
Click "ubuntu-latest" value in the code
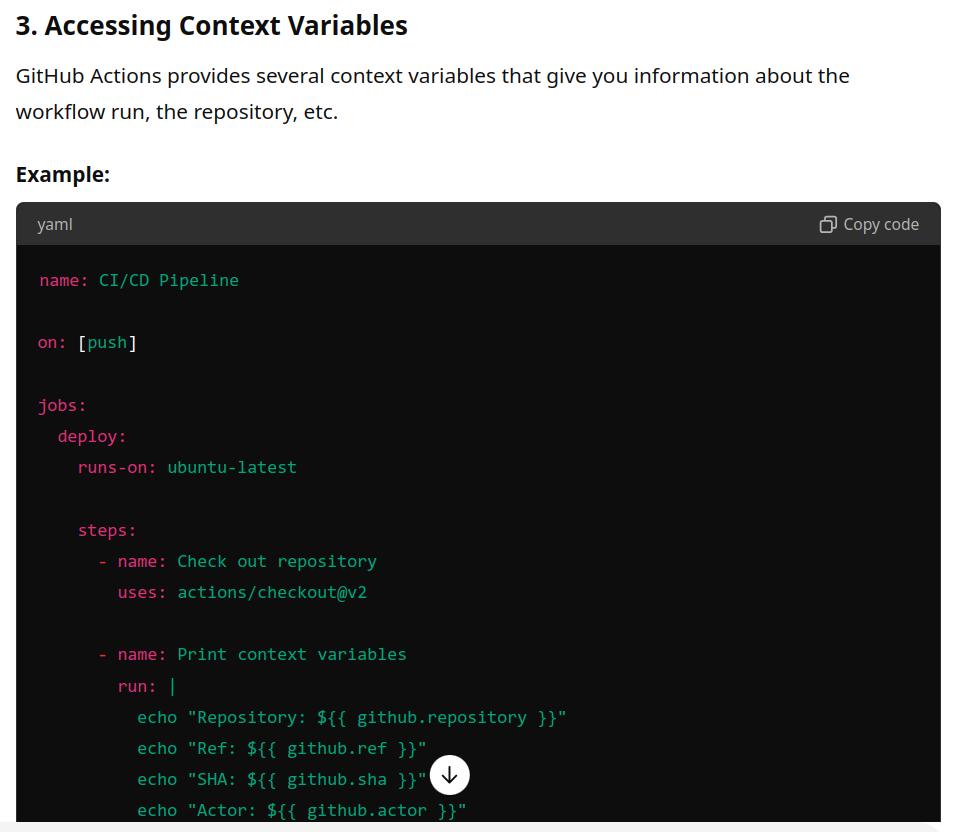tap(232, 467)
